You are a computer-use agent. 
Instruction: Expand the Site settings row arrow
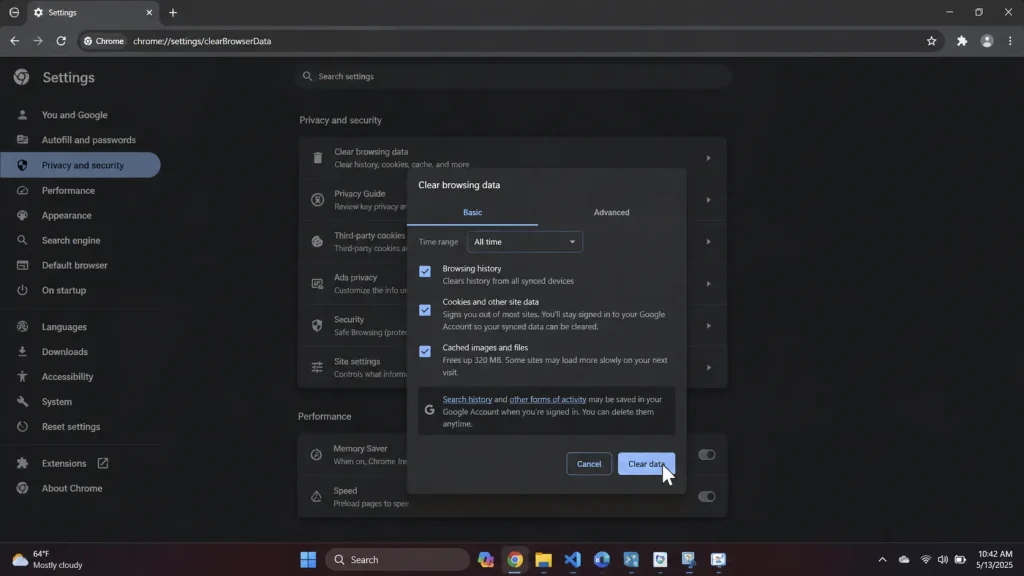tap(708, 367)
